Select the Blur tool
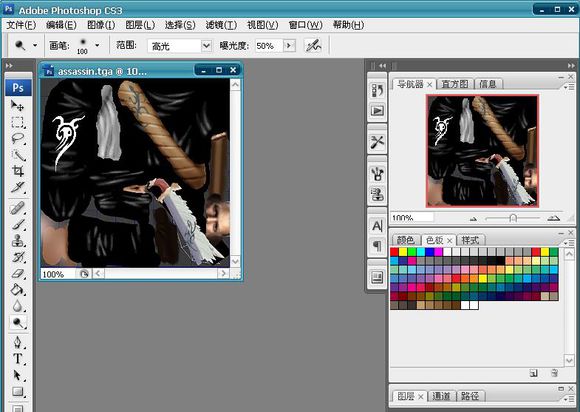580x412 pixels. tap(17, 306)
